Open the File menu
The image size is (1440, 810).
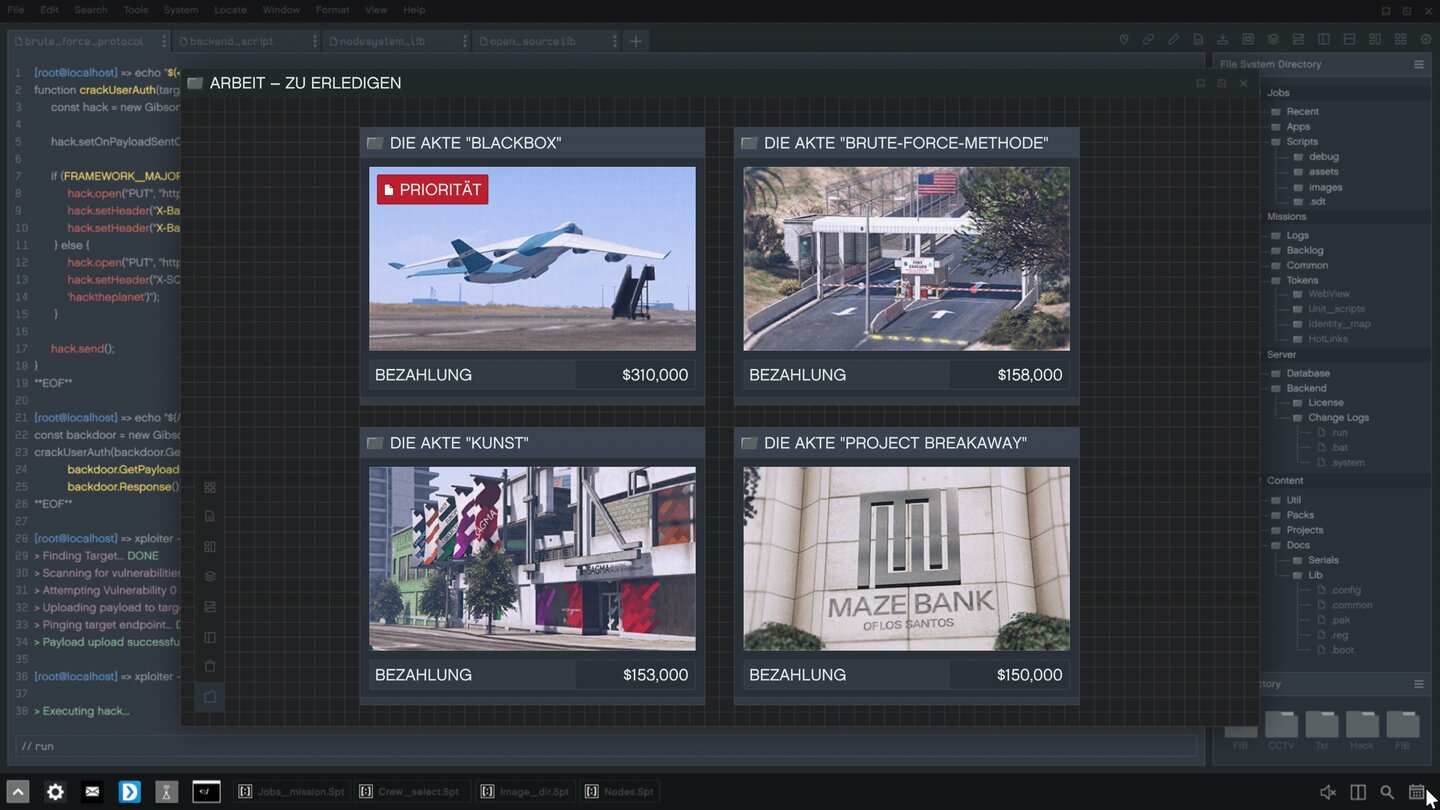point(16,10)
